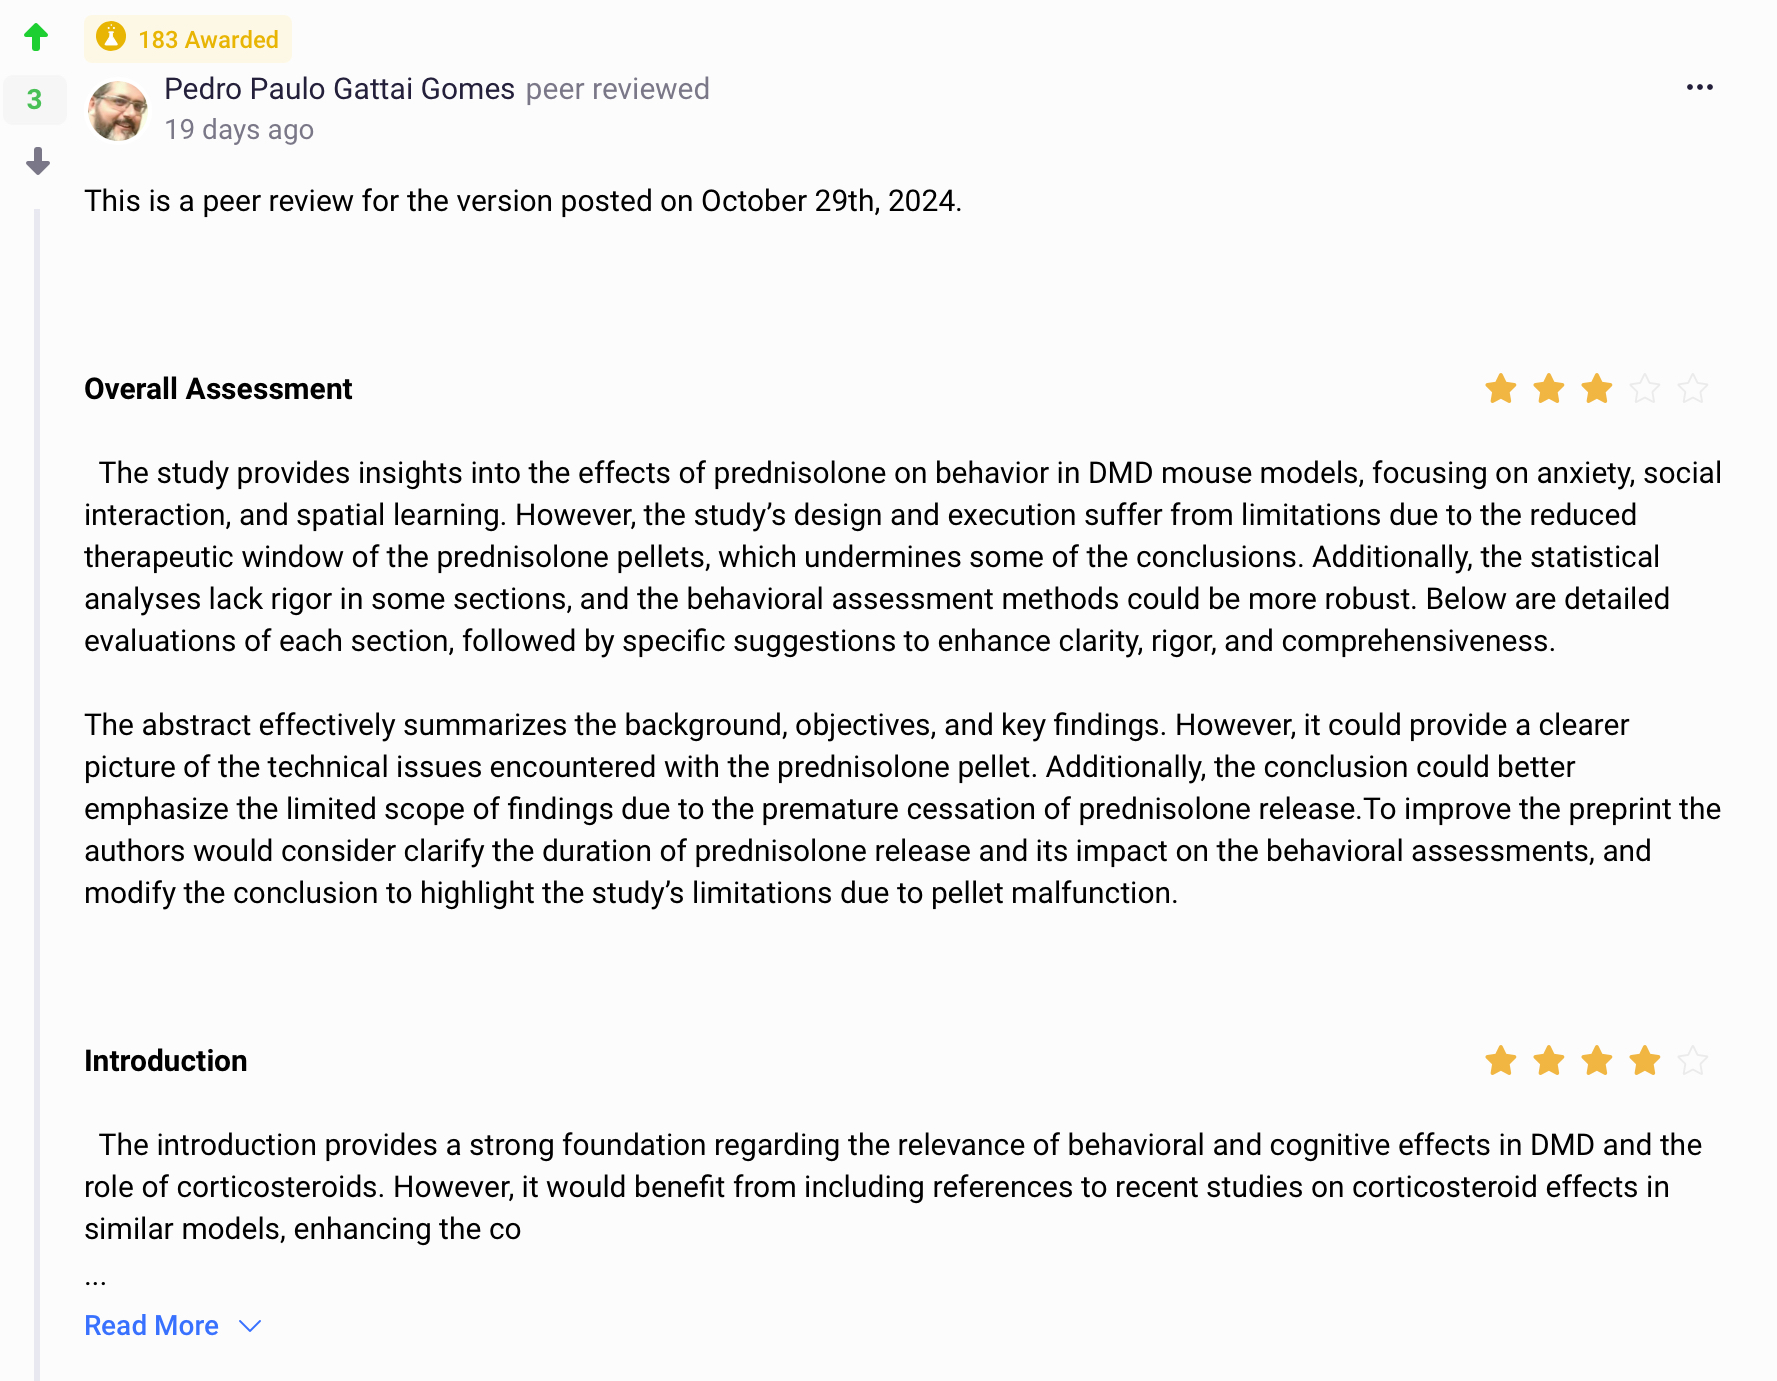Click the 19 days ago timestamp

239,130
